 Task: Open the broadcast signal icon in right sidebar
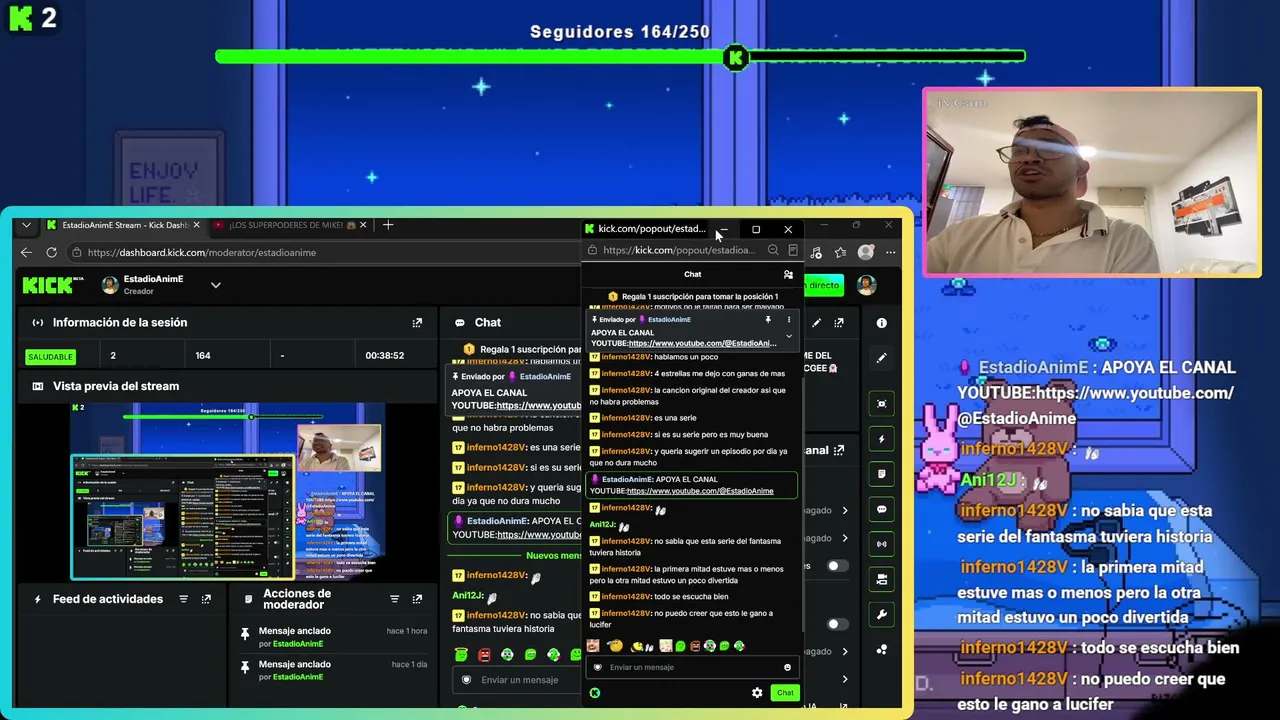coord(881,544)
